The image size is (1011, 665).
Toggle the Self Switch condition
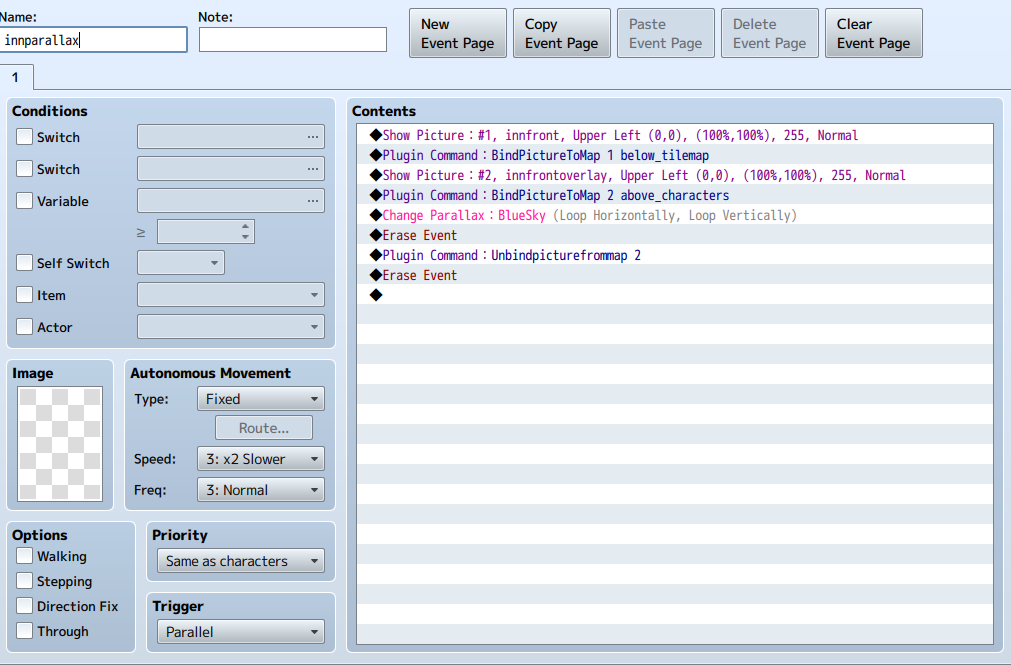coord(25,263)
